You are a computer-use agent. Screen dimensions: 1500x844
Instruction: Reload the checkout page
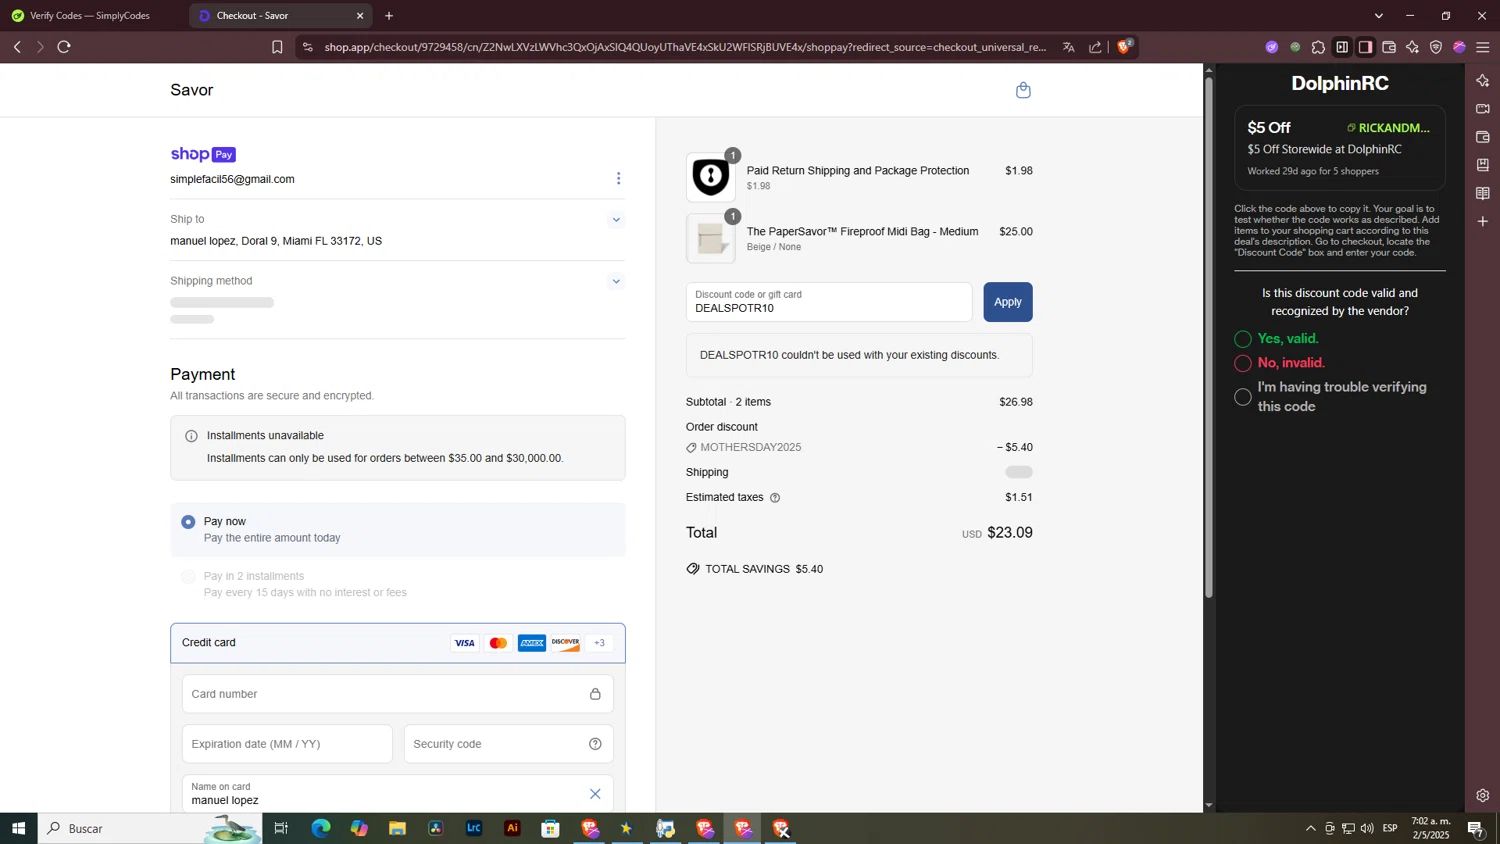coord(64,47)
